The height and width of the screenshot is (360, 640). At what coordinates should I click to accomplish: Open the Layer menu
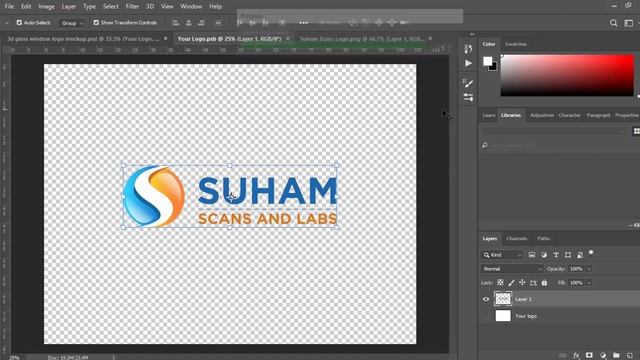(69, 7)
